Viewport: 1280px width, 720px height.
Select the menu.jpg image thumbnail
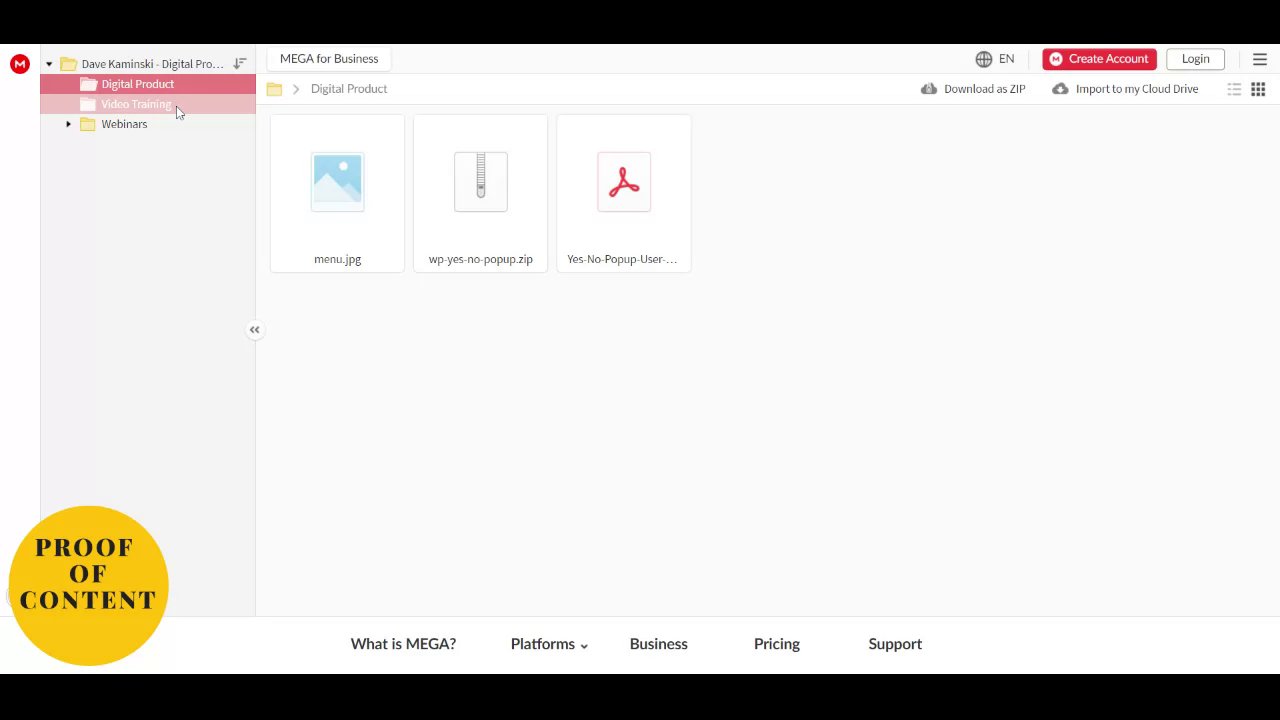337,182
